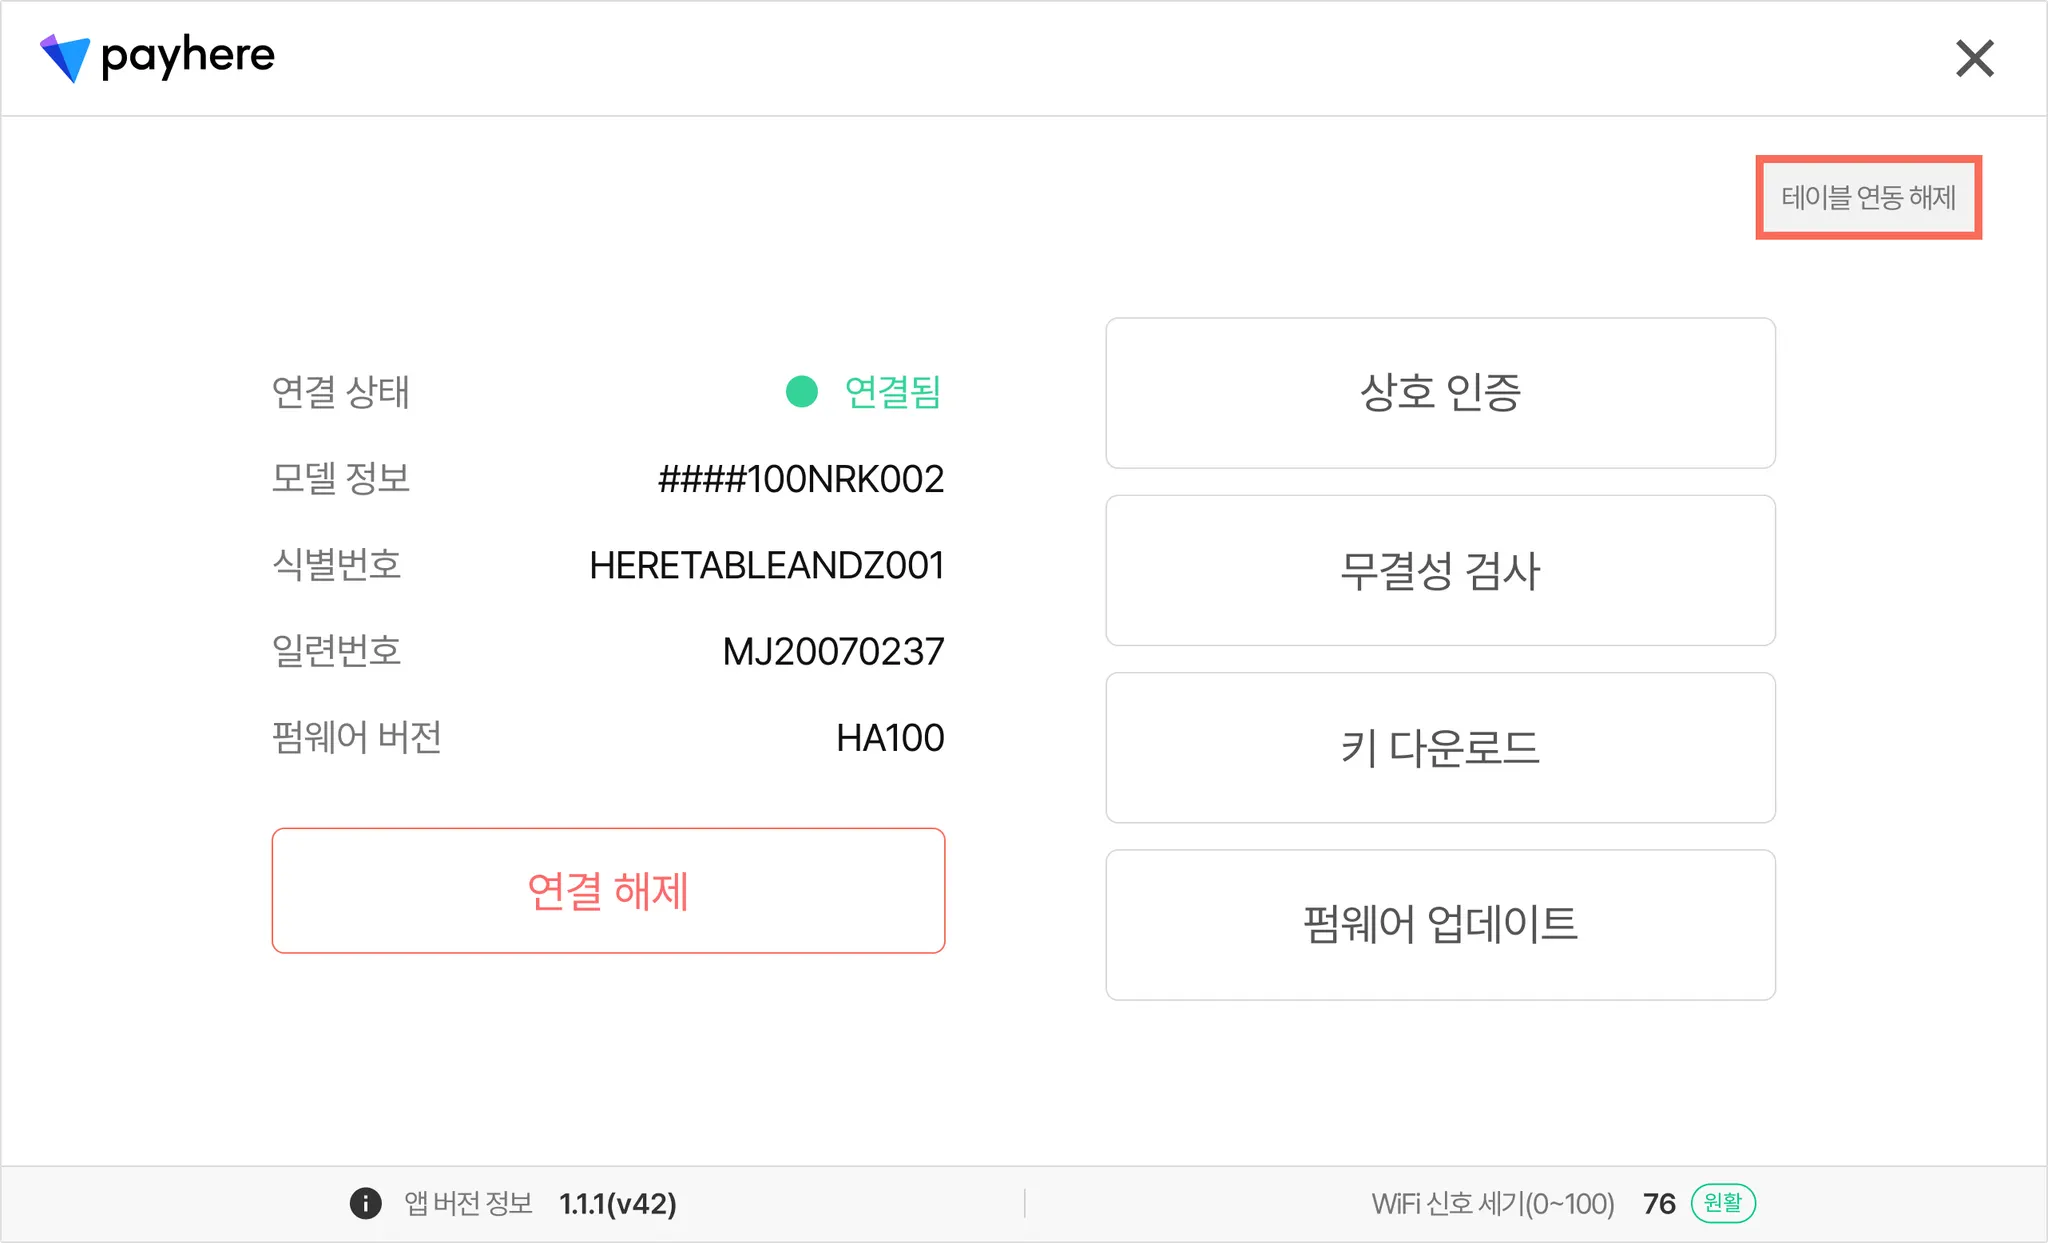2048x1243 pixels.
Task: Select identifier HERETABLEANDZ001 text
Action: coord(766,565)
